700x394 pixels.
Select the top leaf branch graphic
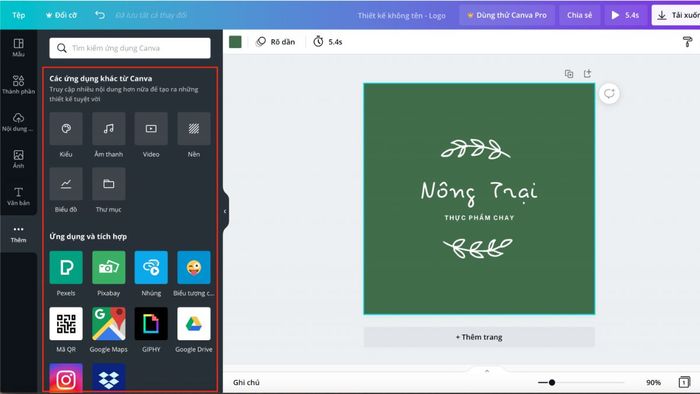476,149
